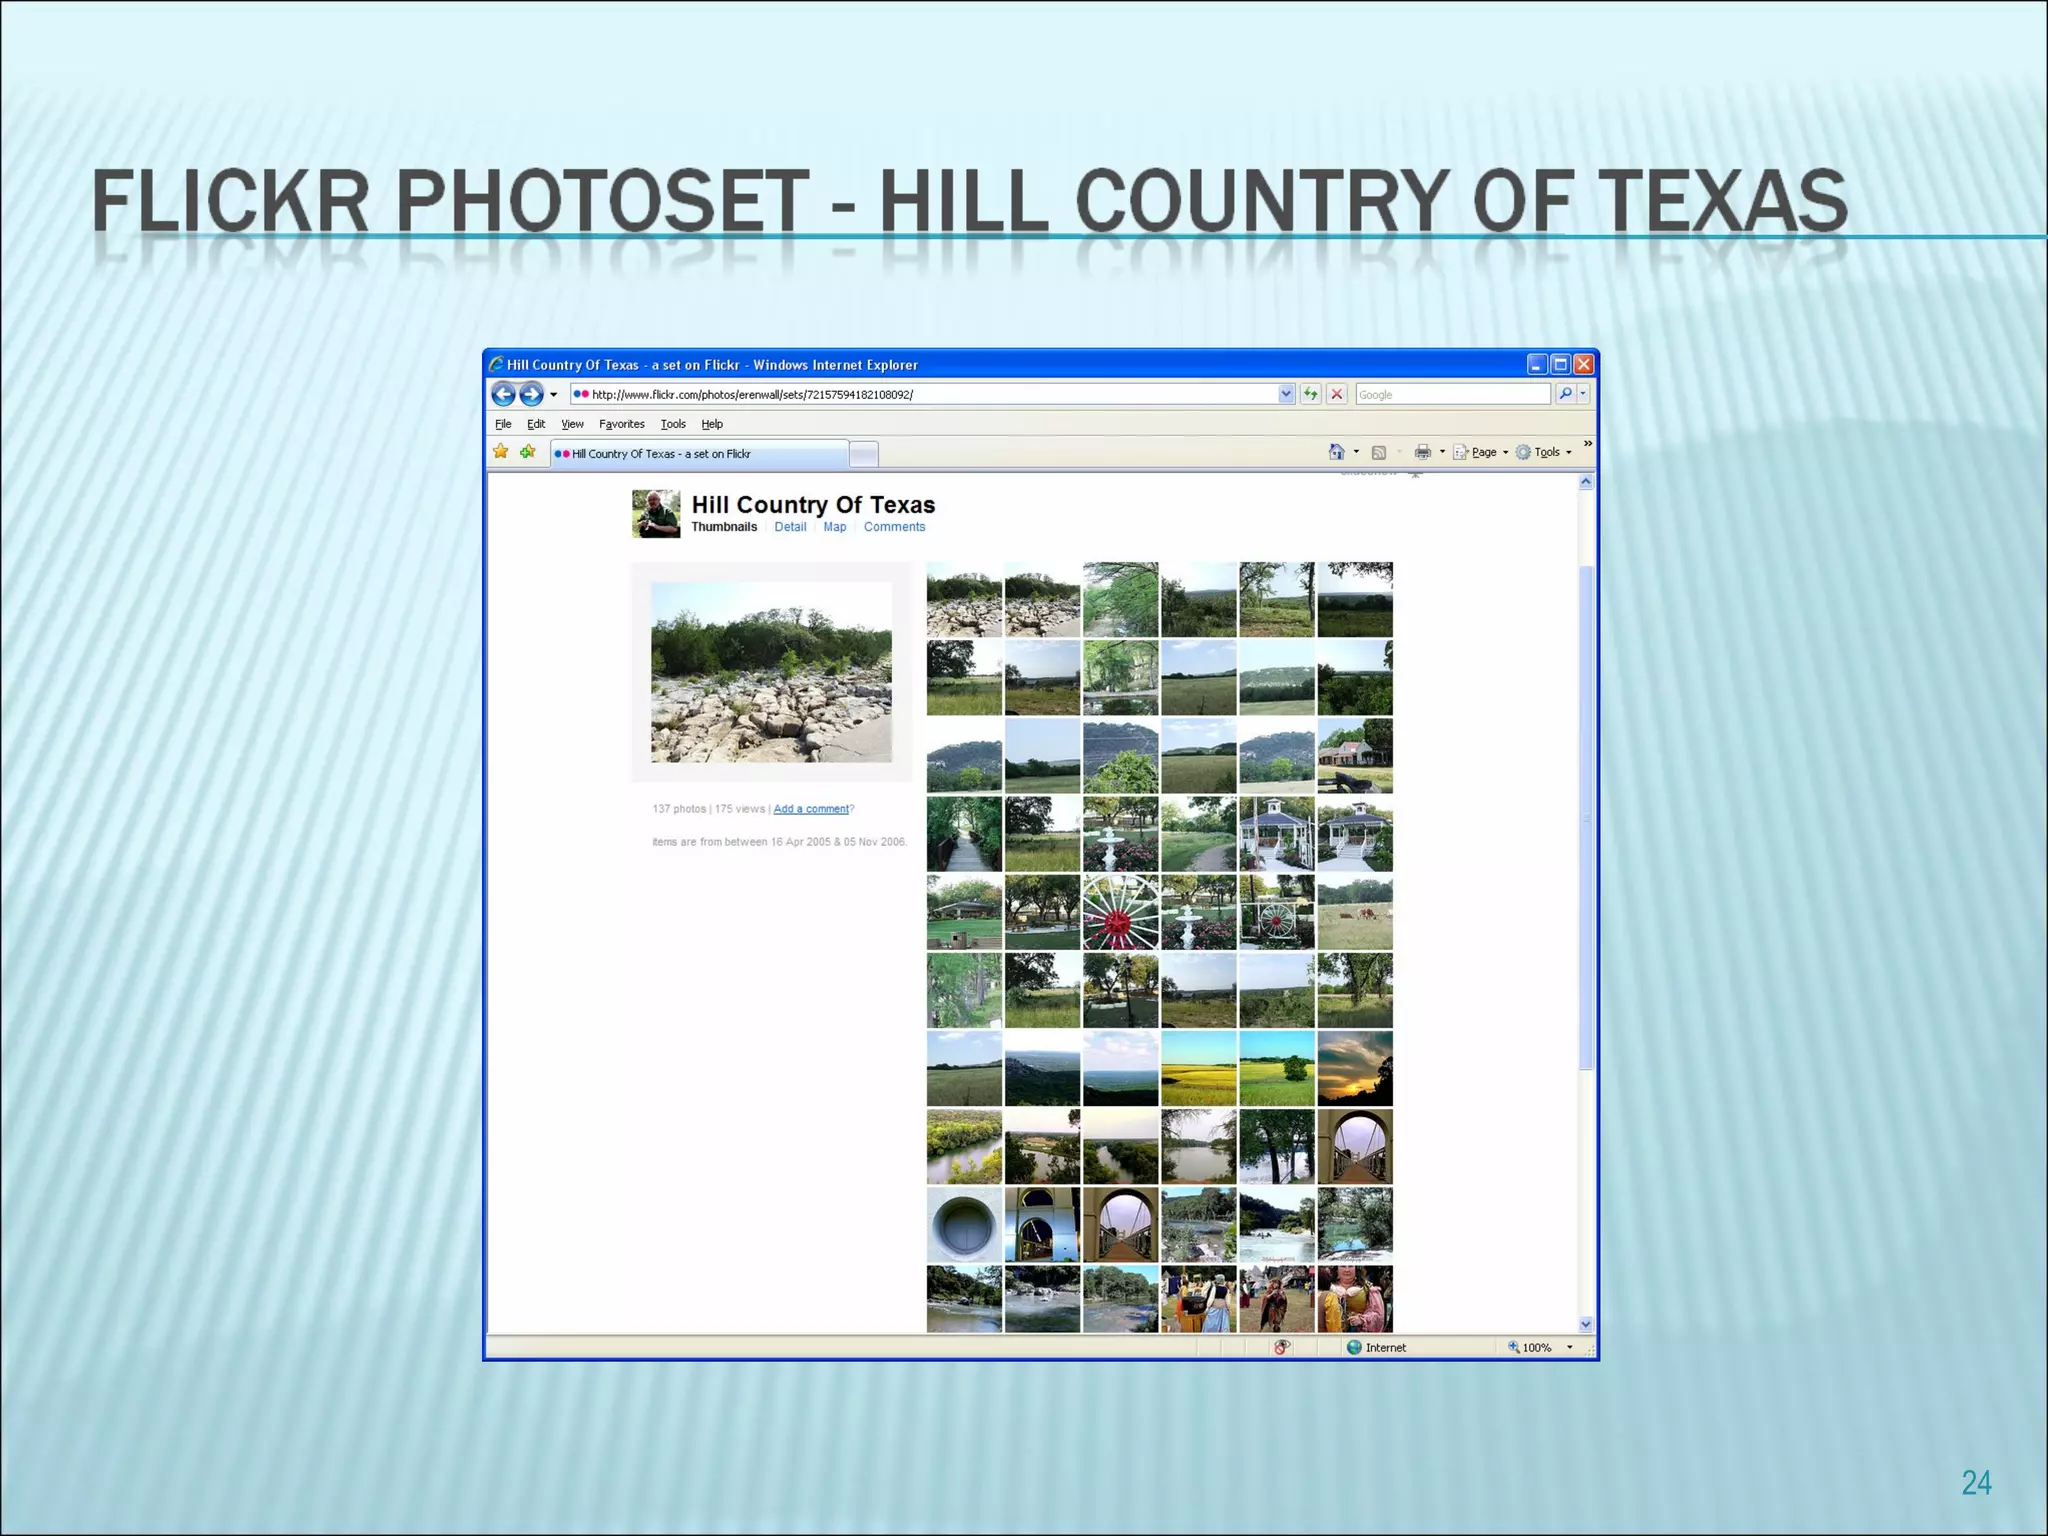Click the browser Forward arrow button
This screenshot has width=2048, height=1536.
531,394
